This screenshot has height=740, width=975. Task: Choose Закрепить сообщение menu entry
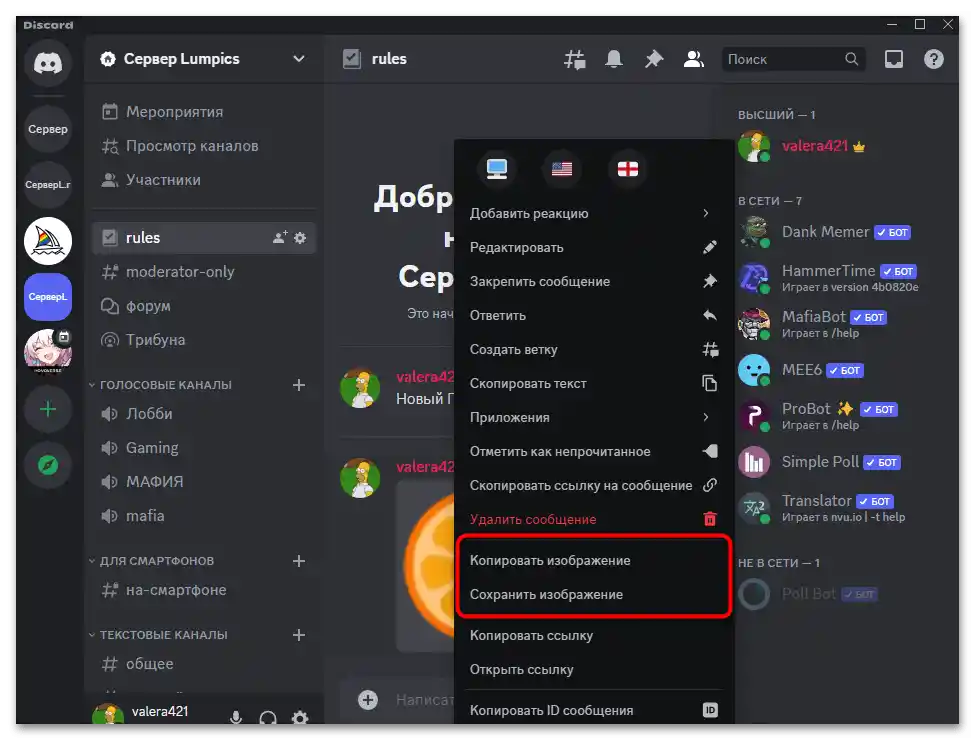594,282
